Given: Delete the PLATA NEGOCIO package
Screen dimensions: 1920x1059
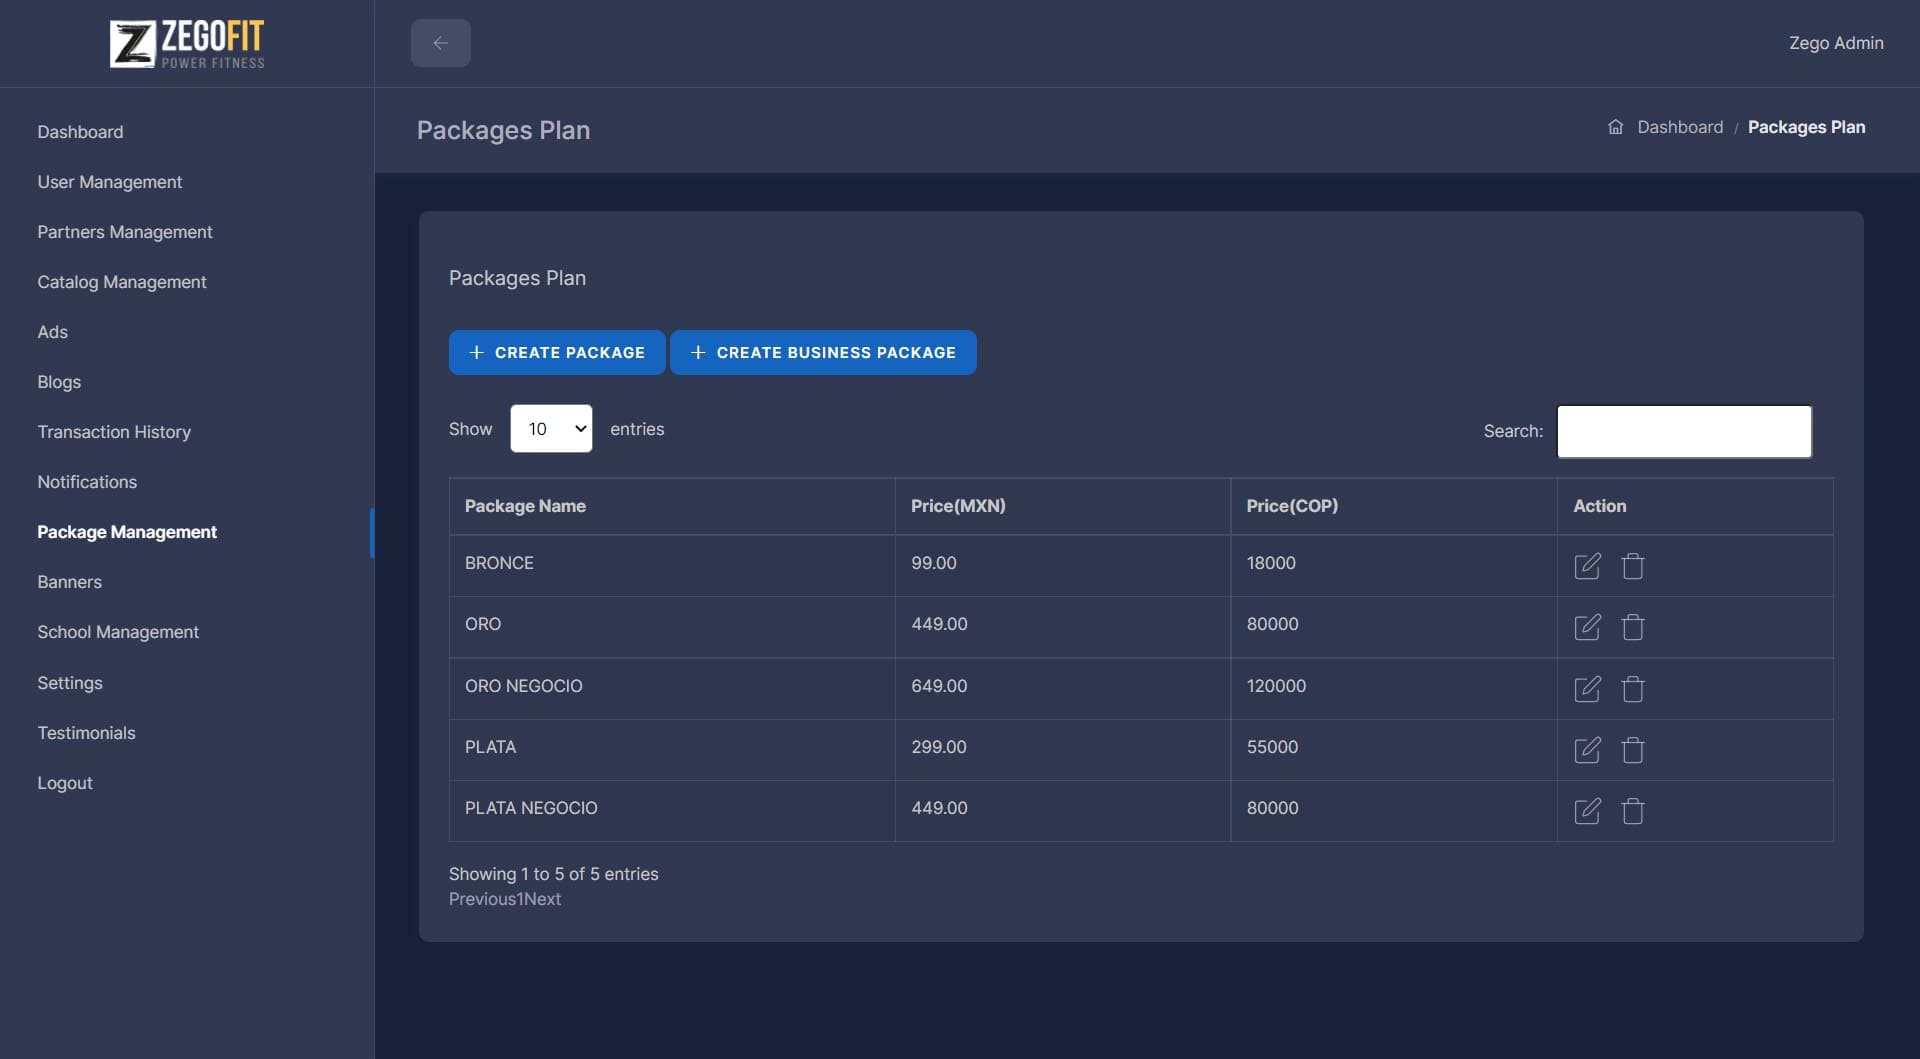Looking at the screenshot, I should coord(1632,811).
